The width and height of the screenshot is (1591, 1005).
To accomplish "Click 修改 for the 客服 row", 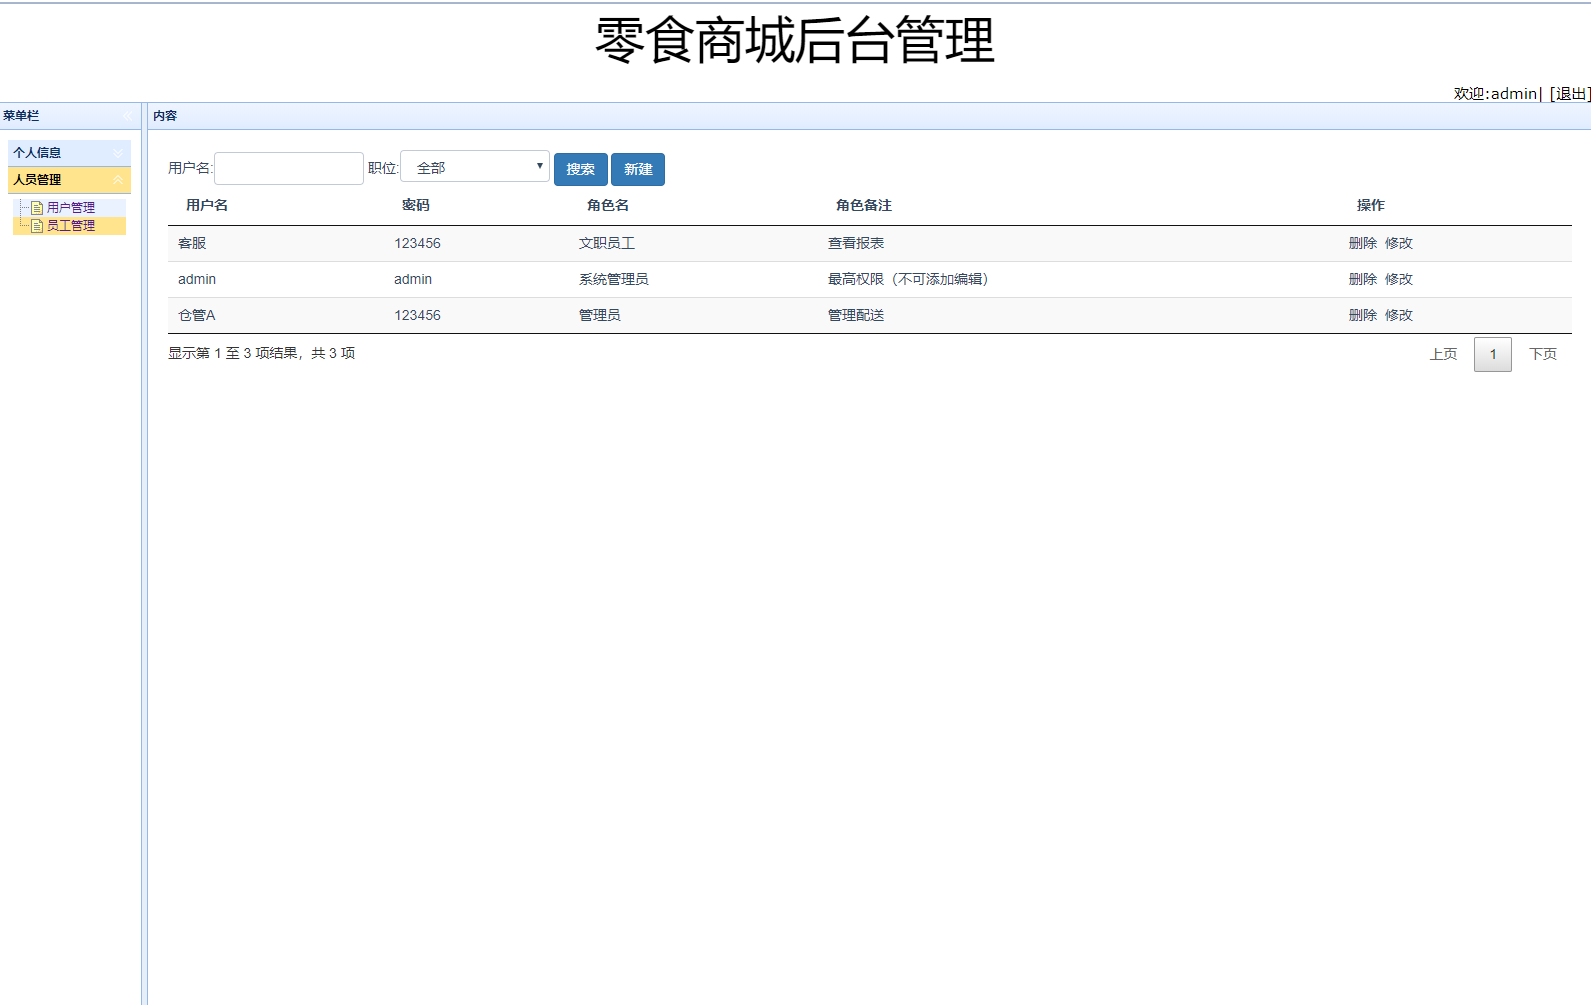I will pos(1399,243).
